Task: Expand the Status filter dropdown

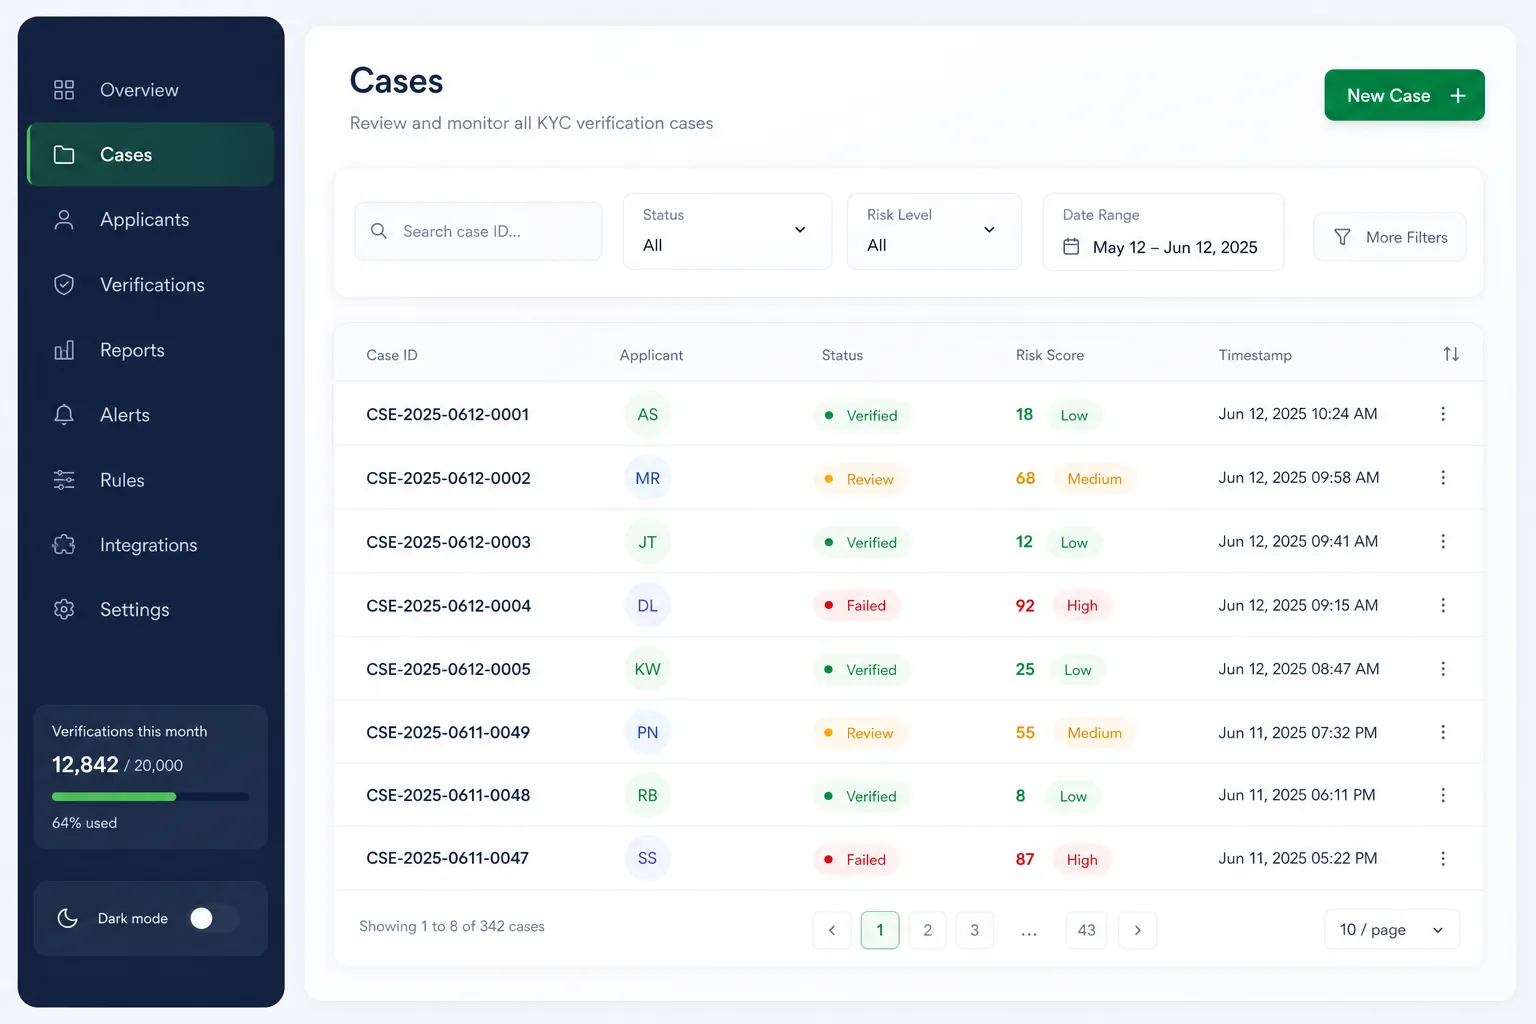Action: click(x=727, y=231)
